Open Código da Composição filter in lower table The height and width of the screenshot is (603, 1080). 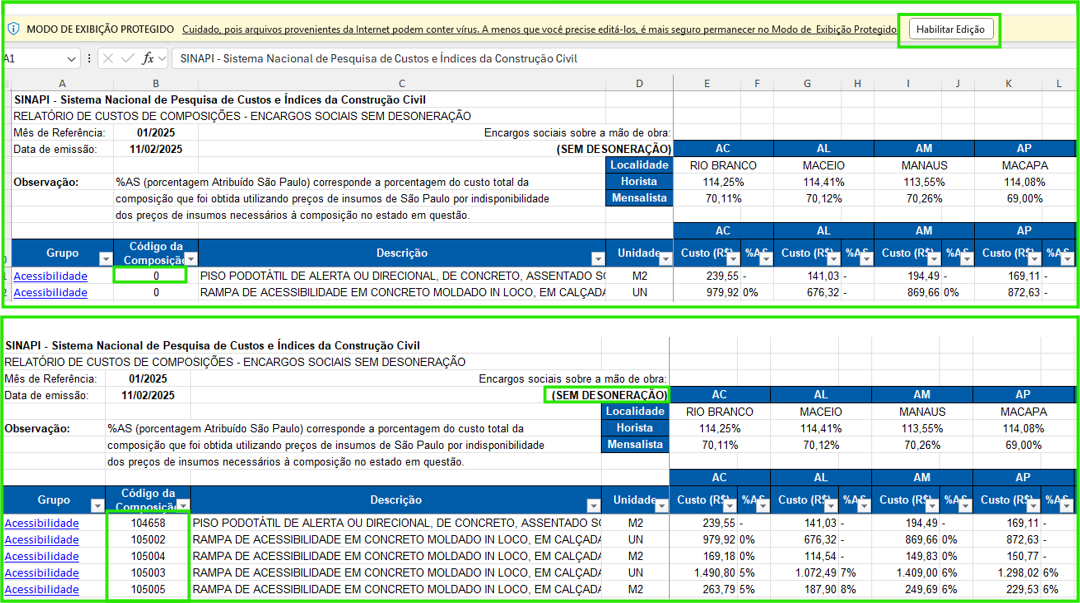click(x=183, y=506)
